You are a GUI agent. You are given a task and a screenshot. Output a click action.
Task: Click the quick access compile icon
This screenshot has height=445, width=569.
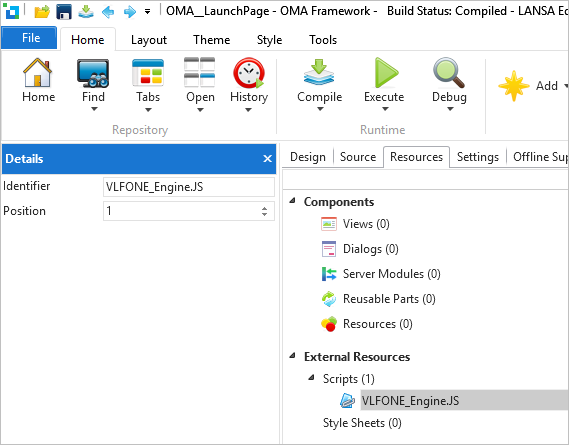pyautogui.click(x=86, y=12)
